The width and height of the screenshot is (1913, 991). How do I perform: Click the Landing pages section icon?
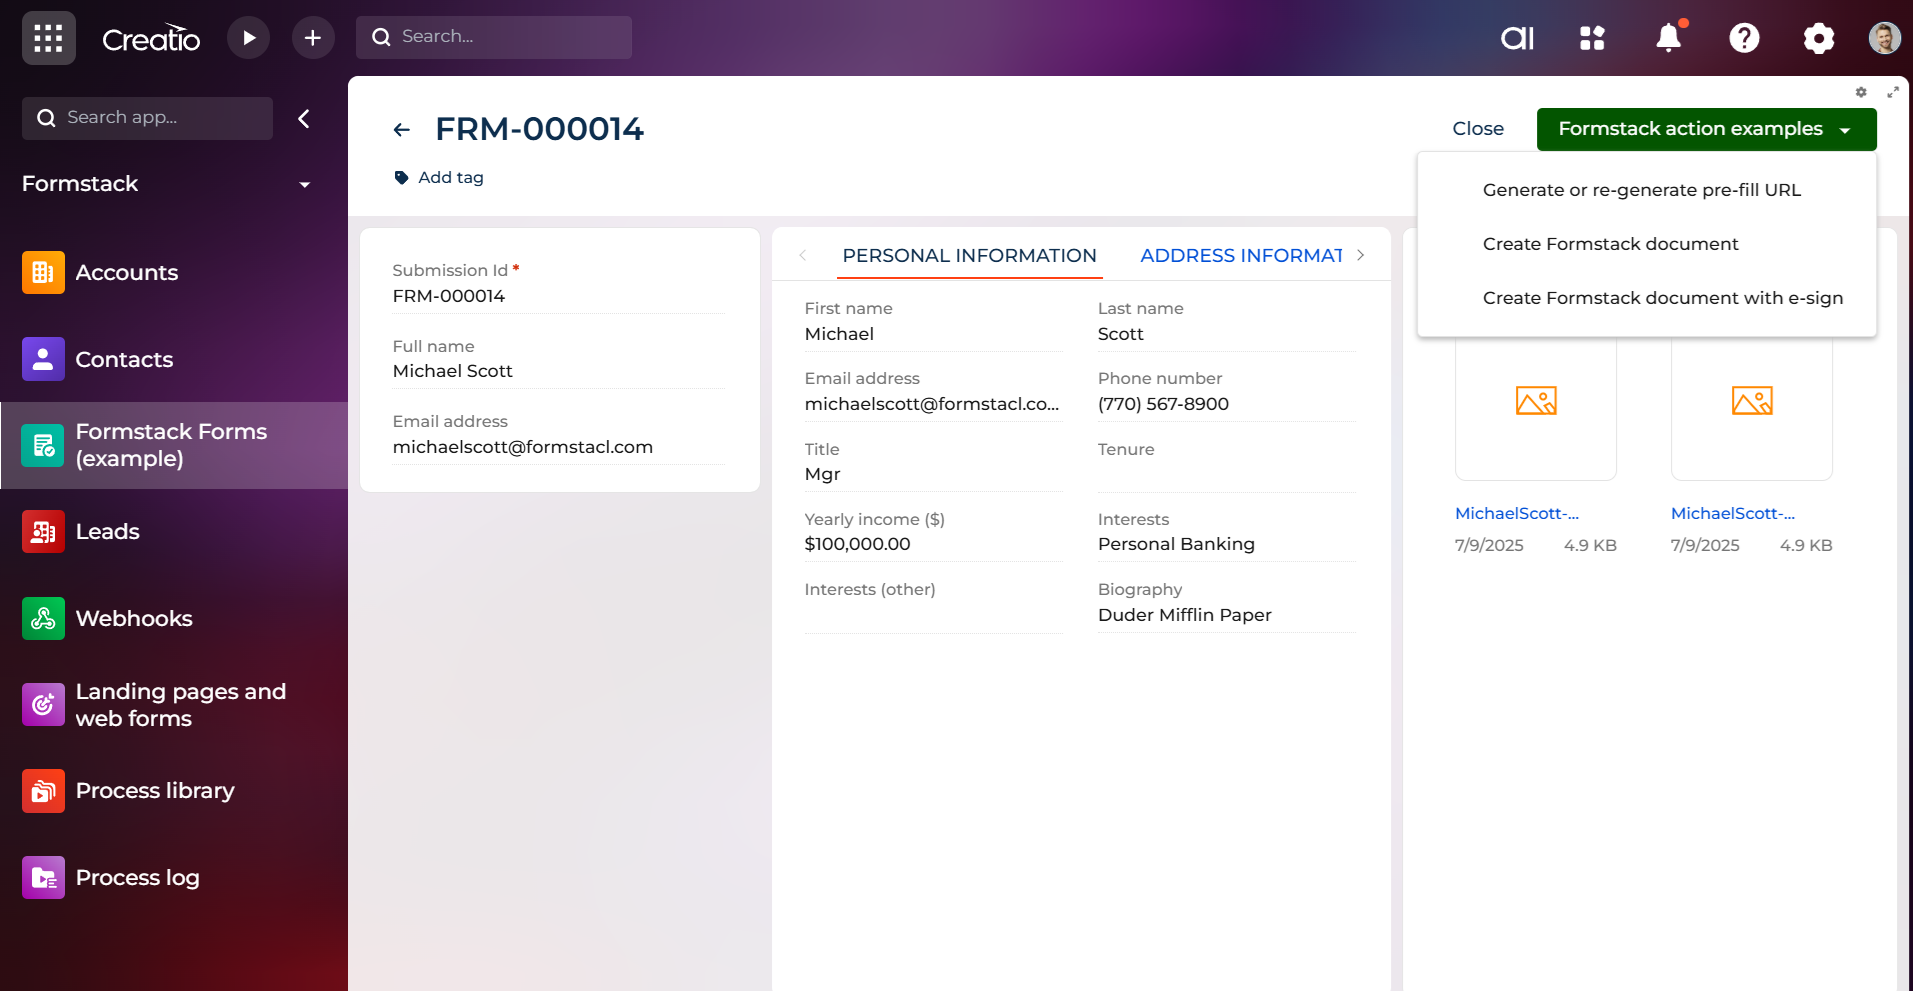tap(43, 705)
